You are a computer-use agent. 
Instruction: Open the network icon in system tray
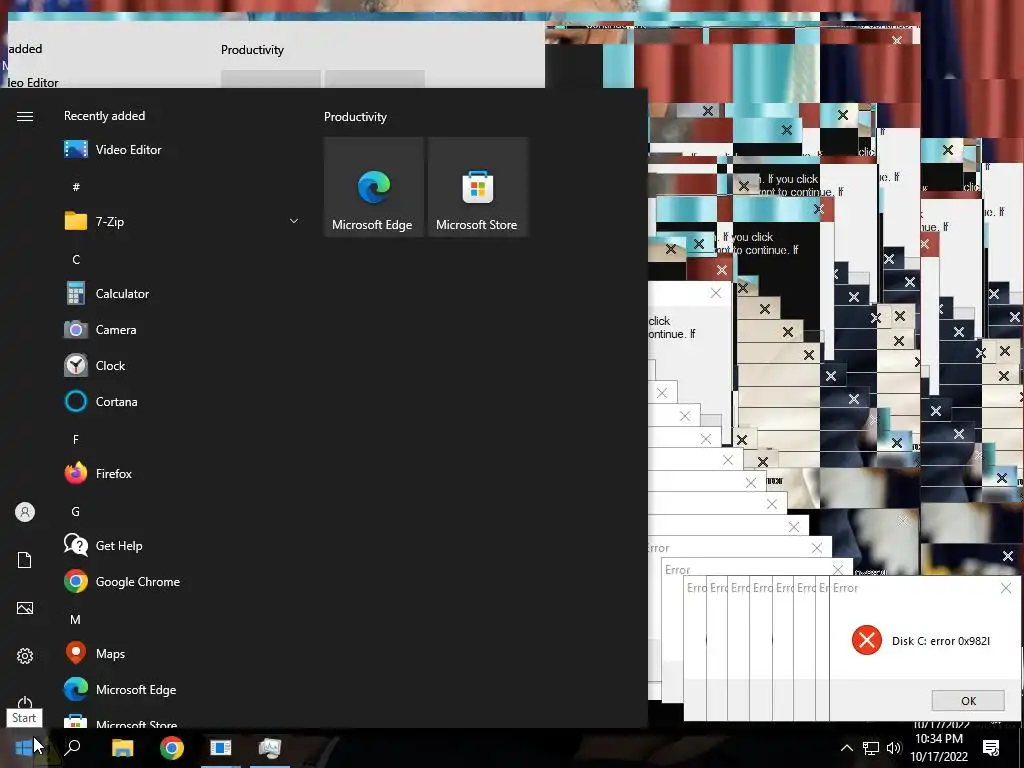click(871, 748)
